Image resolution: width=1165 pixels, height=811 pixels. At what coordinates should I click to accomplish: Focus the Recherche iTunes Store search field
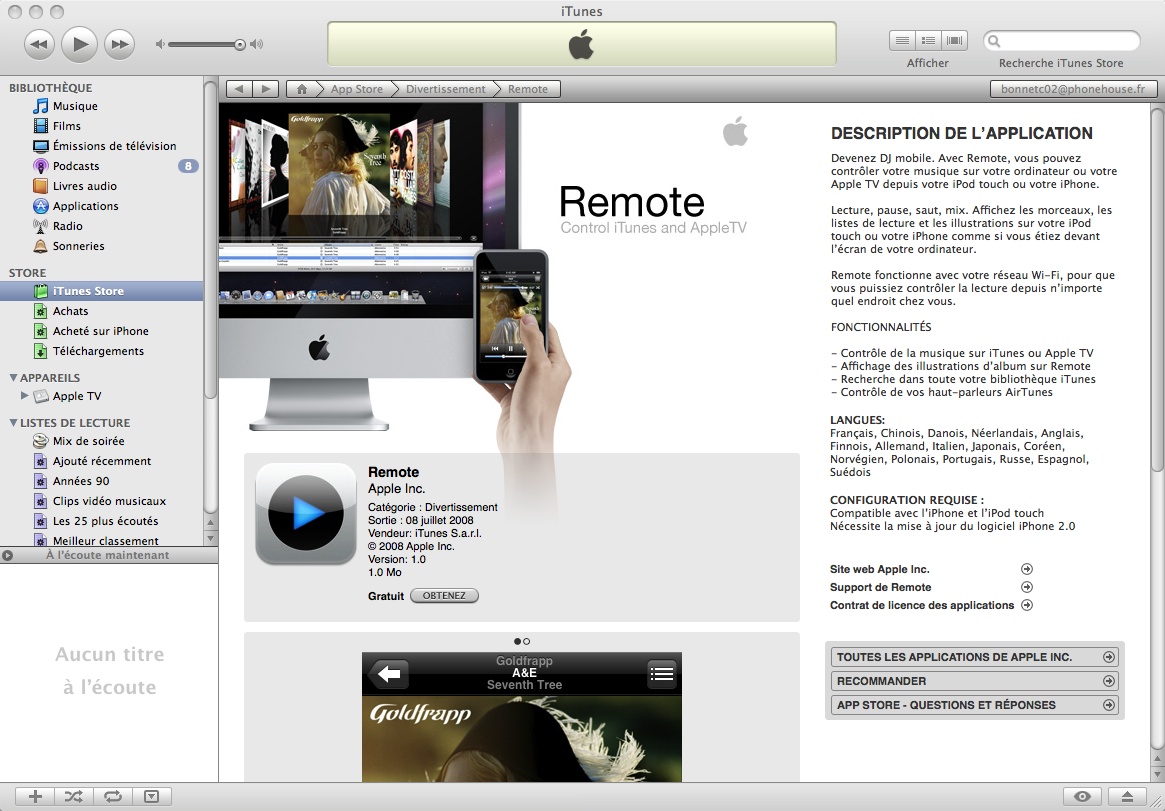[1061, 41]
